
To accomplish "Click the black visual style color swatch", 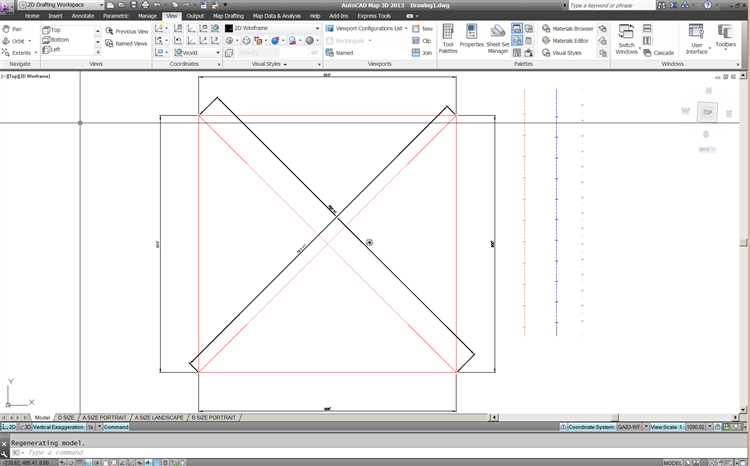I will 229,28.
